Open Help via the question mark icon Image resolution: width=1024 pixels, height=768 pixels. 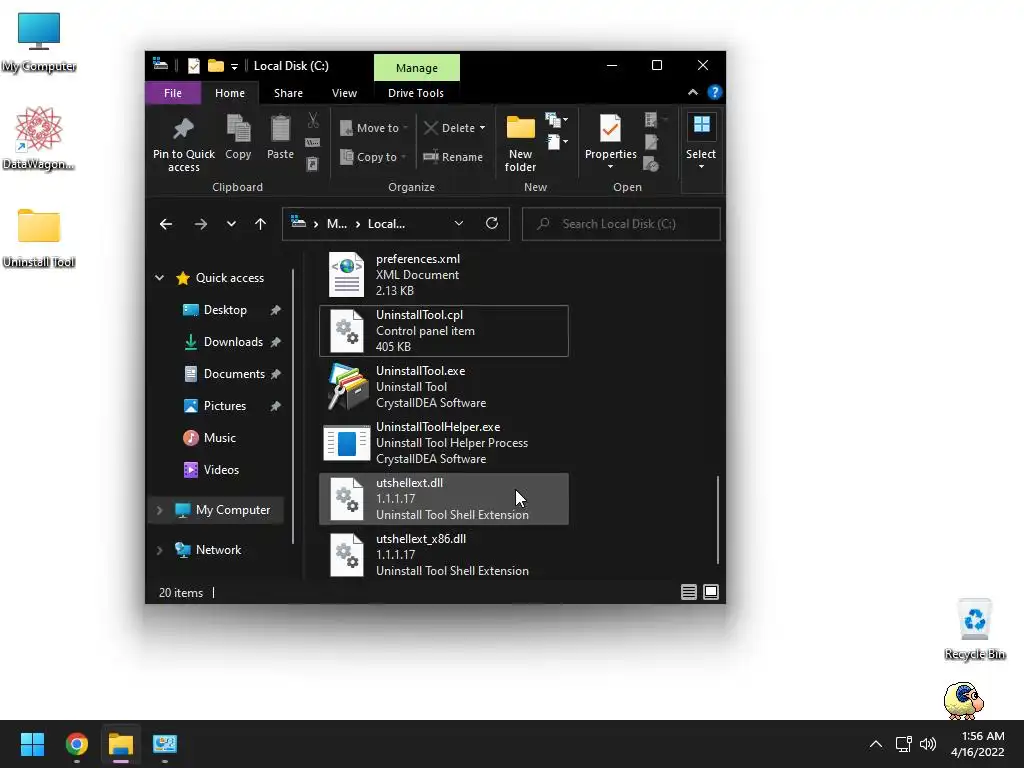coord(714,93)
